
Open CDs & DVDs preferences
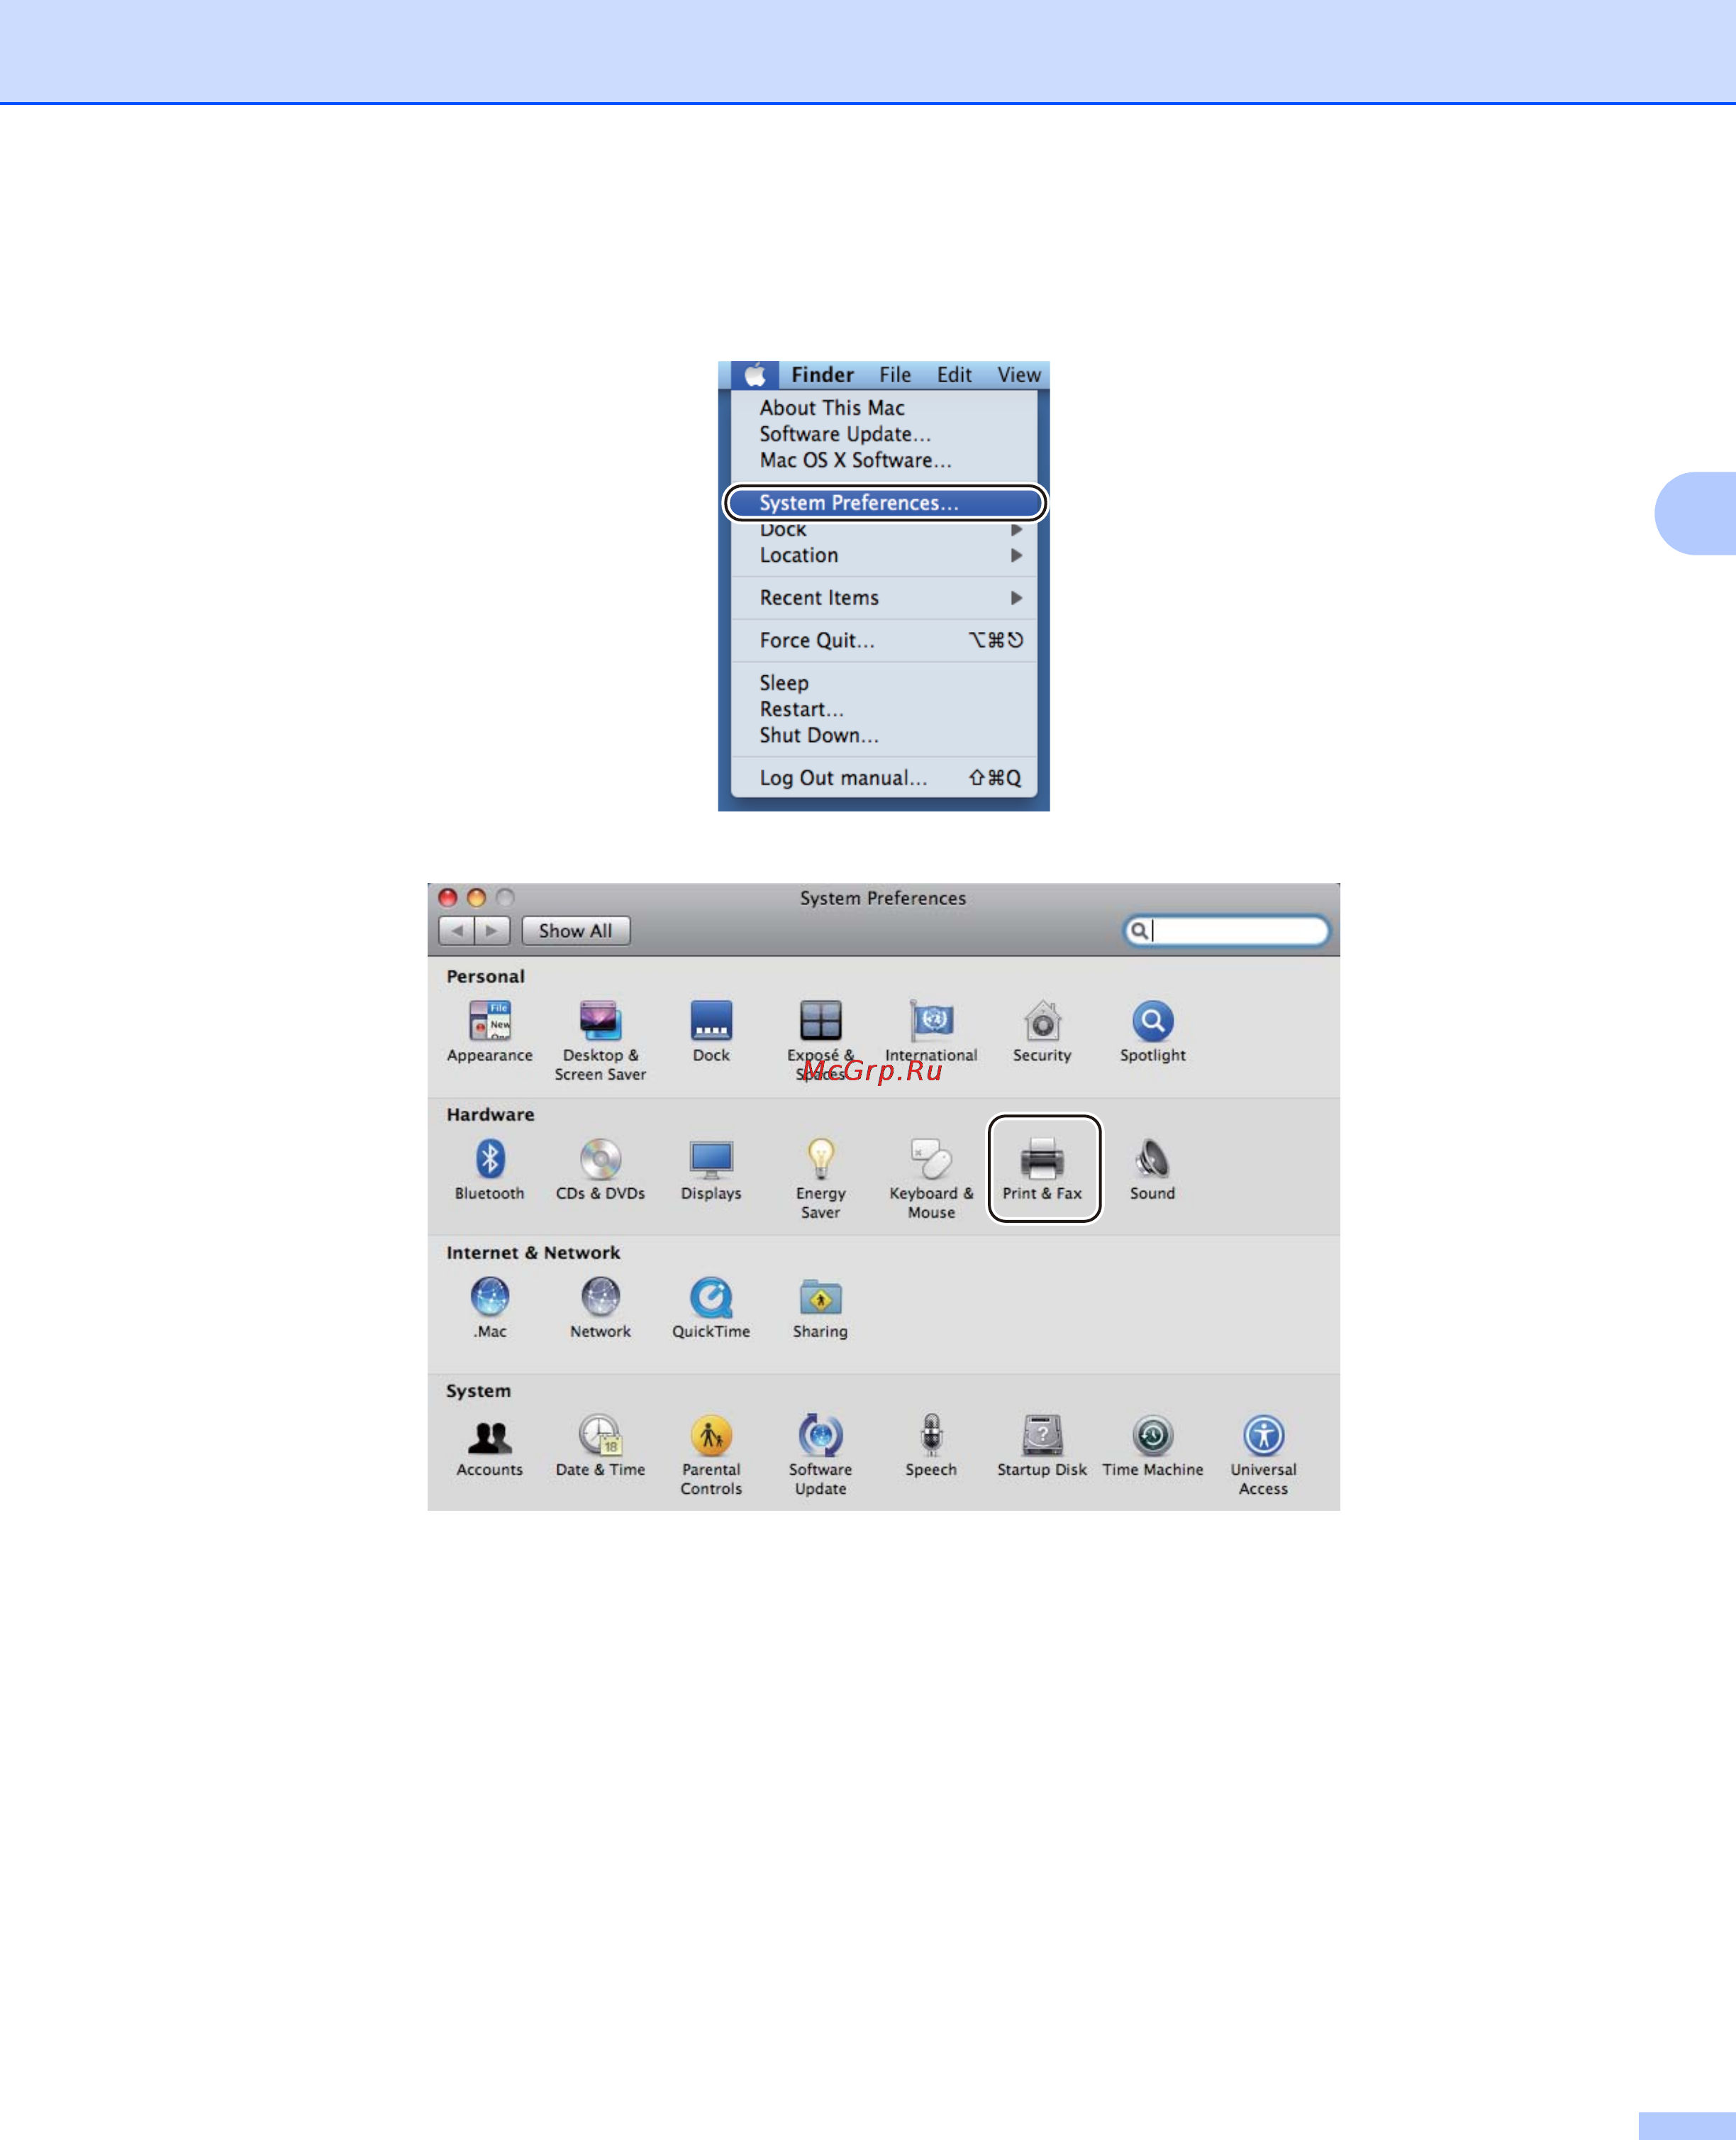pos(600,1169)
